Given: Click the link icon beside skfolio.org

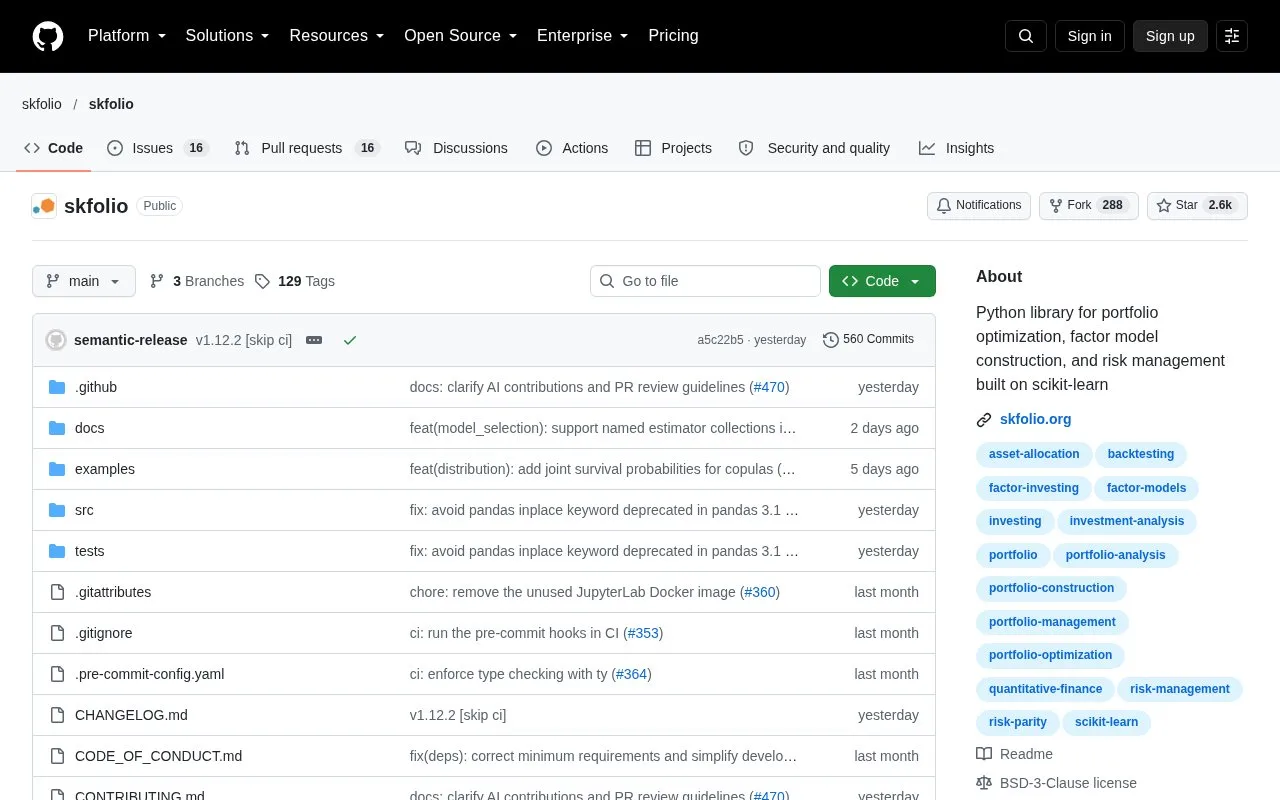Looking at the screenshot, I should (984, 420).
